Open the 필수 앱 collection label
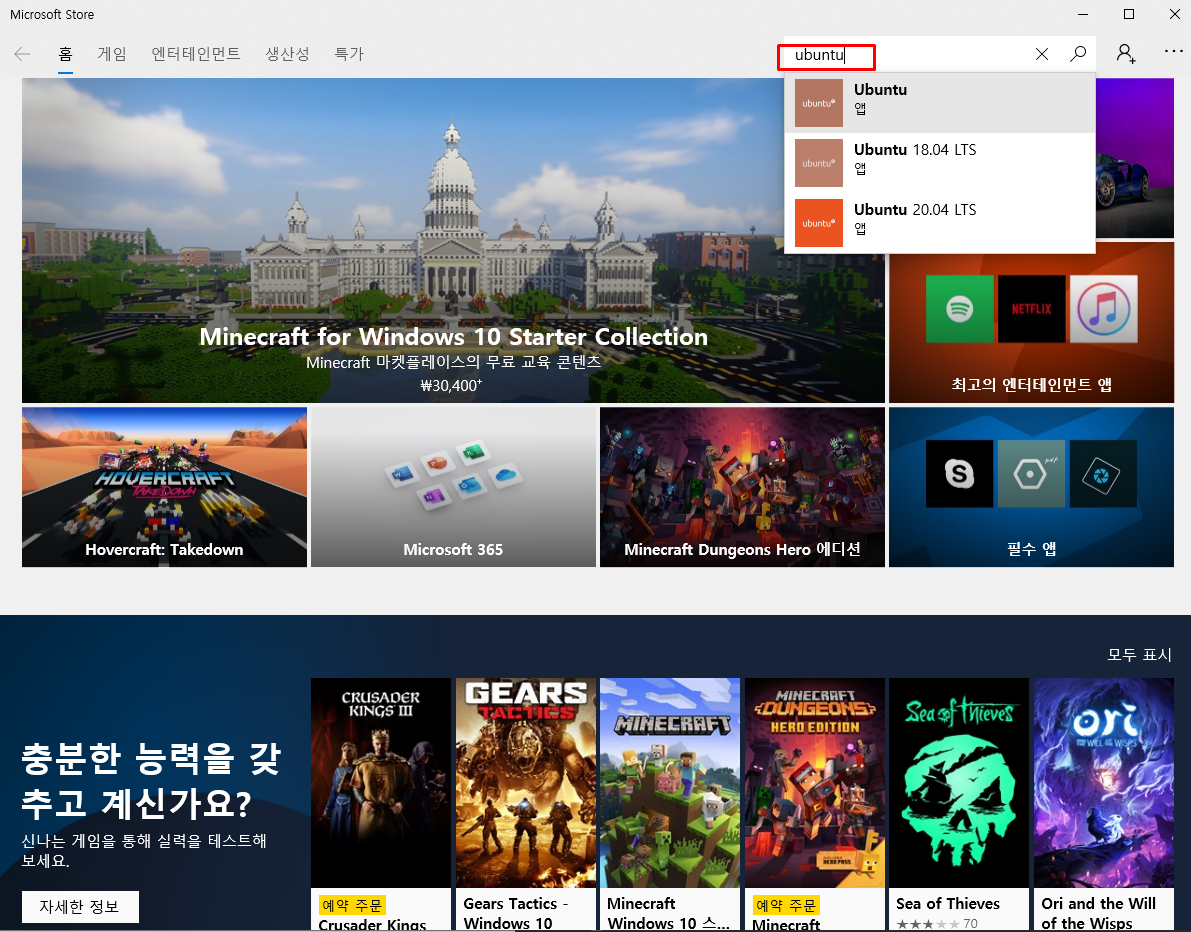Viewport: 1191px width, 932px height. coord(1031,548)
